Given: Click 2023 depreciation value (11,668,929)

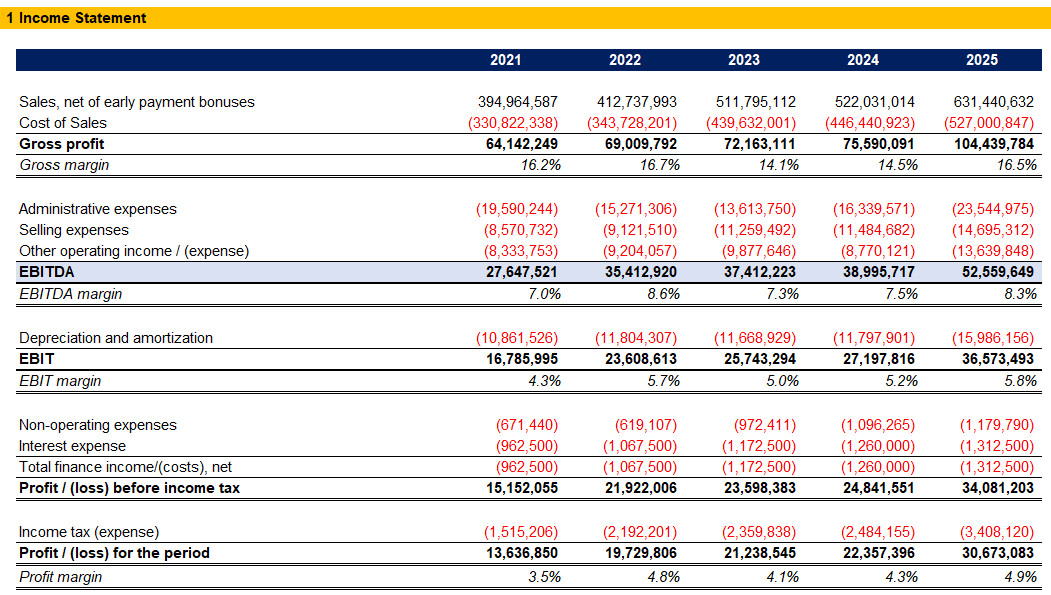Looking at the screenshot, I should tap(755, 338).
